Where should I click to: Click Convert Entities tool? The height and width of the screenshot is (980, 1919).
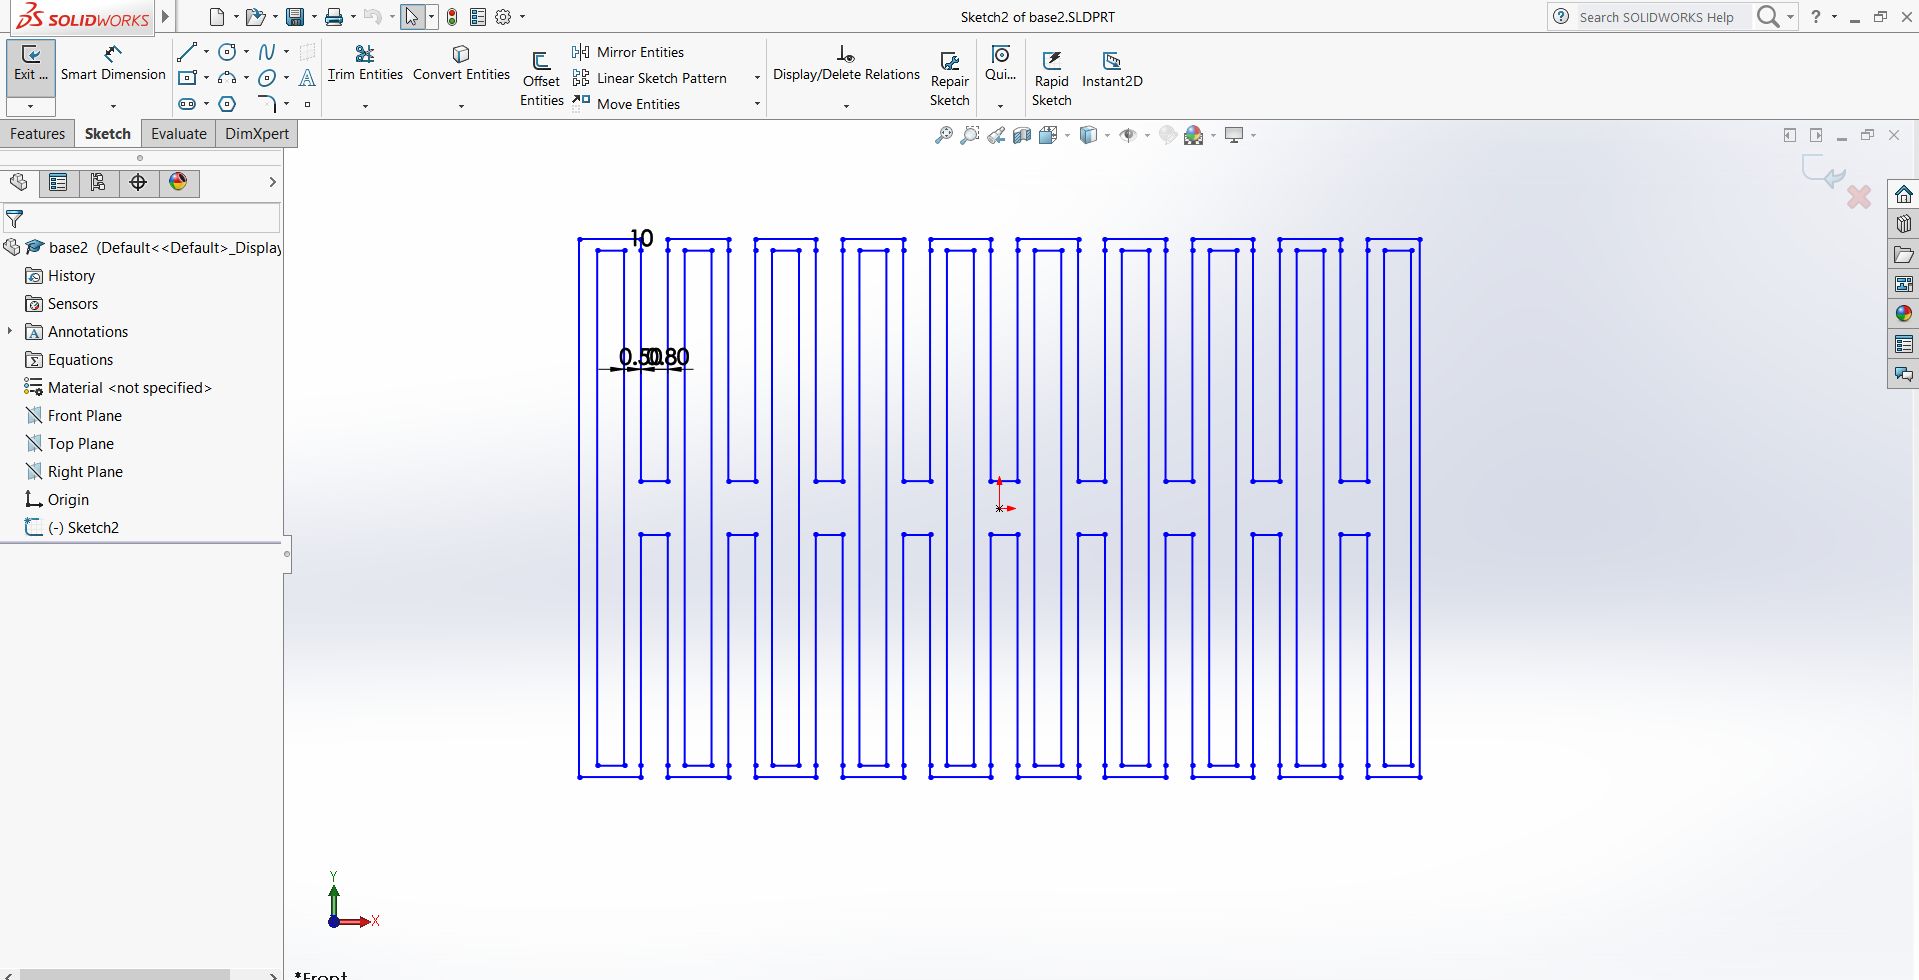[461, 64]
